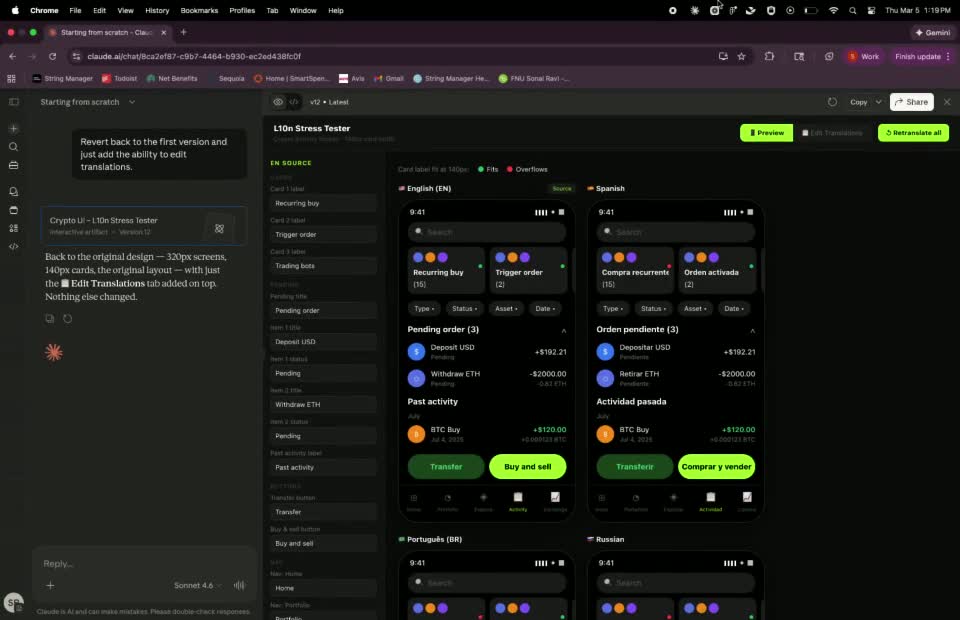This screenshot has height=620, width=960.
Task: Click the Compra recurrente card
Action: [634, 271]
